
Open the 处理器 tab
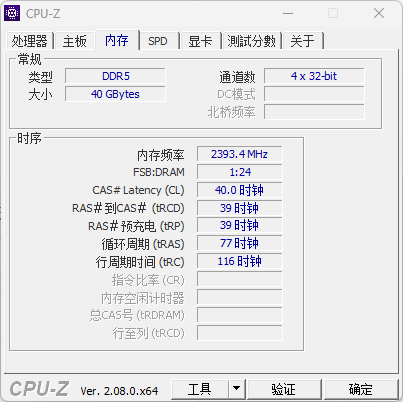(30, 41)
